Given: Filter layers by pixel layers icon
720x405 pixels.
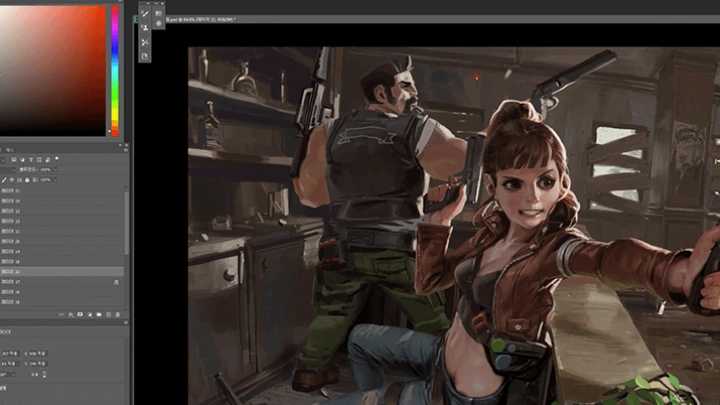Looking at the screenshot, I should [14, 159].
